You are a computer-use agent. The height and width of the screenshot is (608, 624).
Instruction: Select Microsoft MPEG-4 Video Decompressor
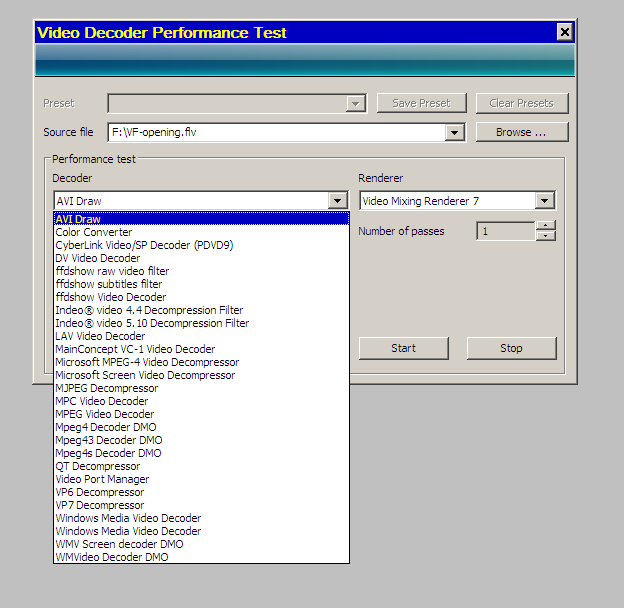tap(201, 362)
